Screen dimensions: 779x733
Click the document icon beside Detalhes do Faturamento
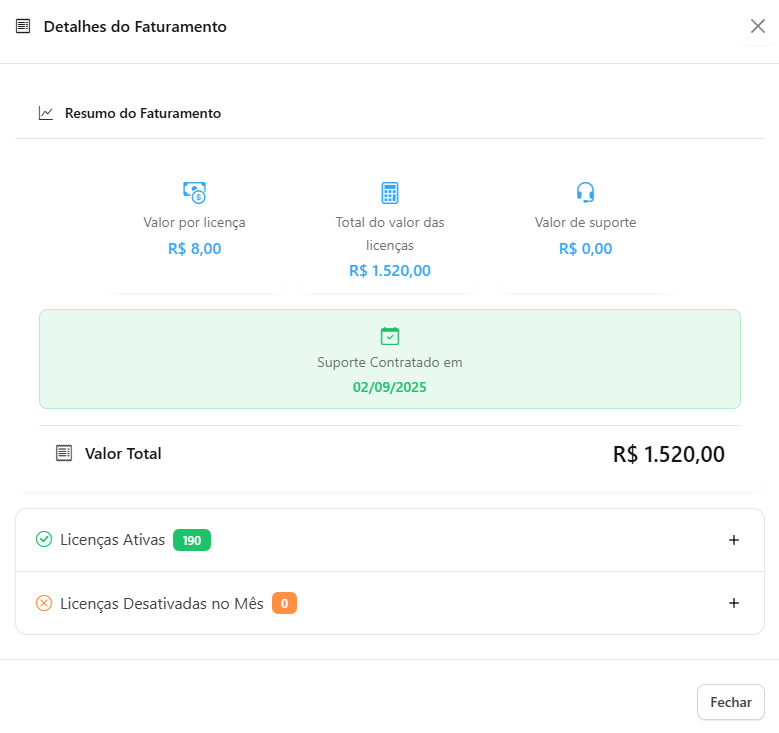23,26
